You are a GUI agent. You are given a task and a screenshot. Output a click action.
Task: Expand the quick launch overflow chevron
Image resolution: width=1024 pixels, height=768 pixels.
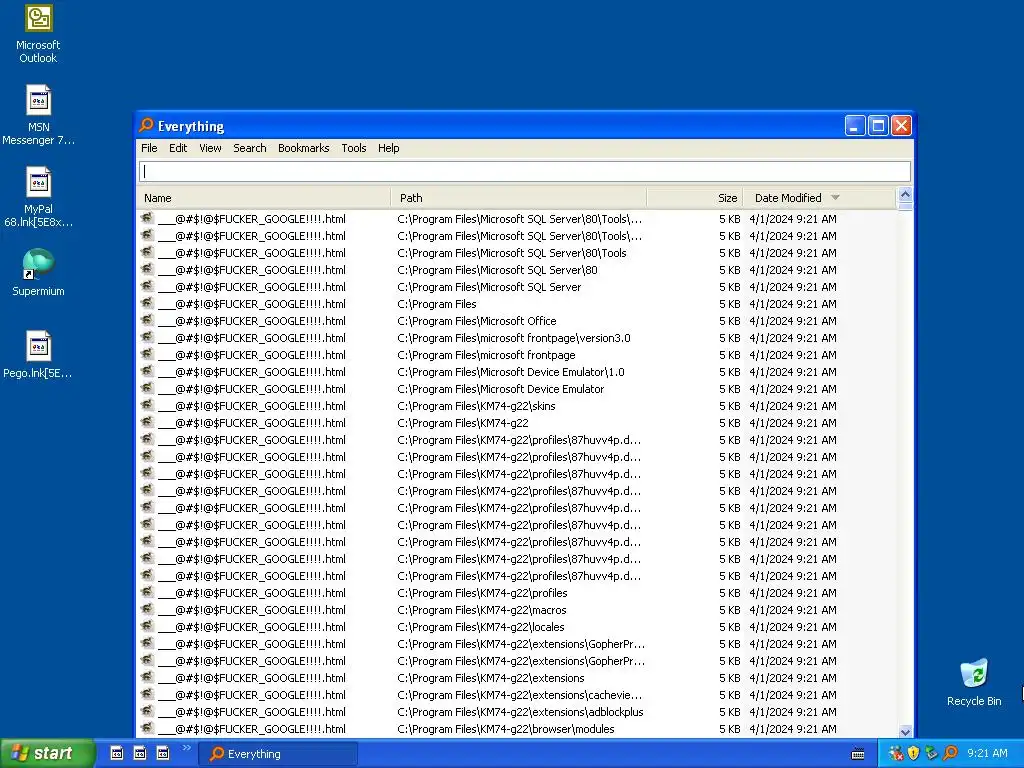(187, 748)
